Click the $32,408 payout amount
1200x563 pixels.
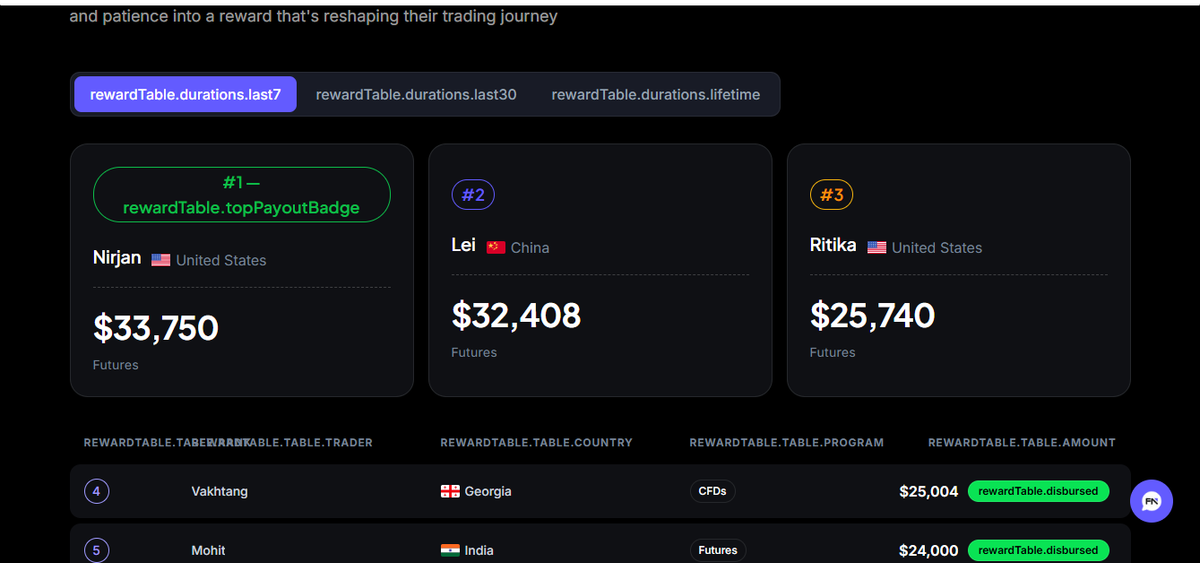click(x=516, y=315)
